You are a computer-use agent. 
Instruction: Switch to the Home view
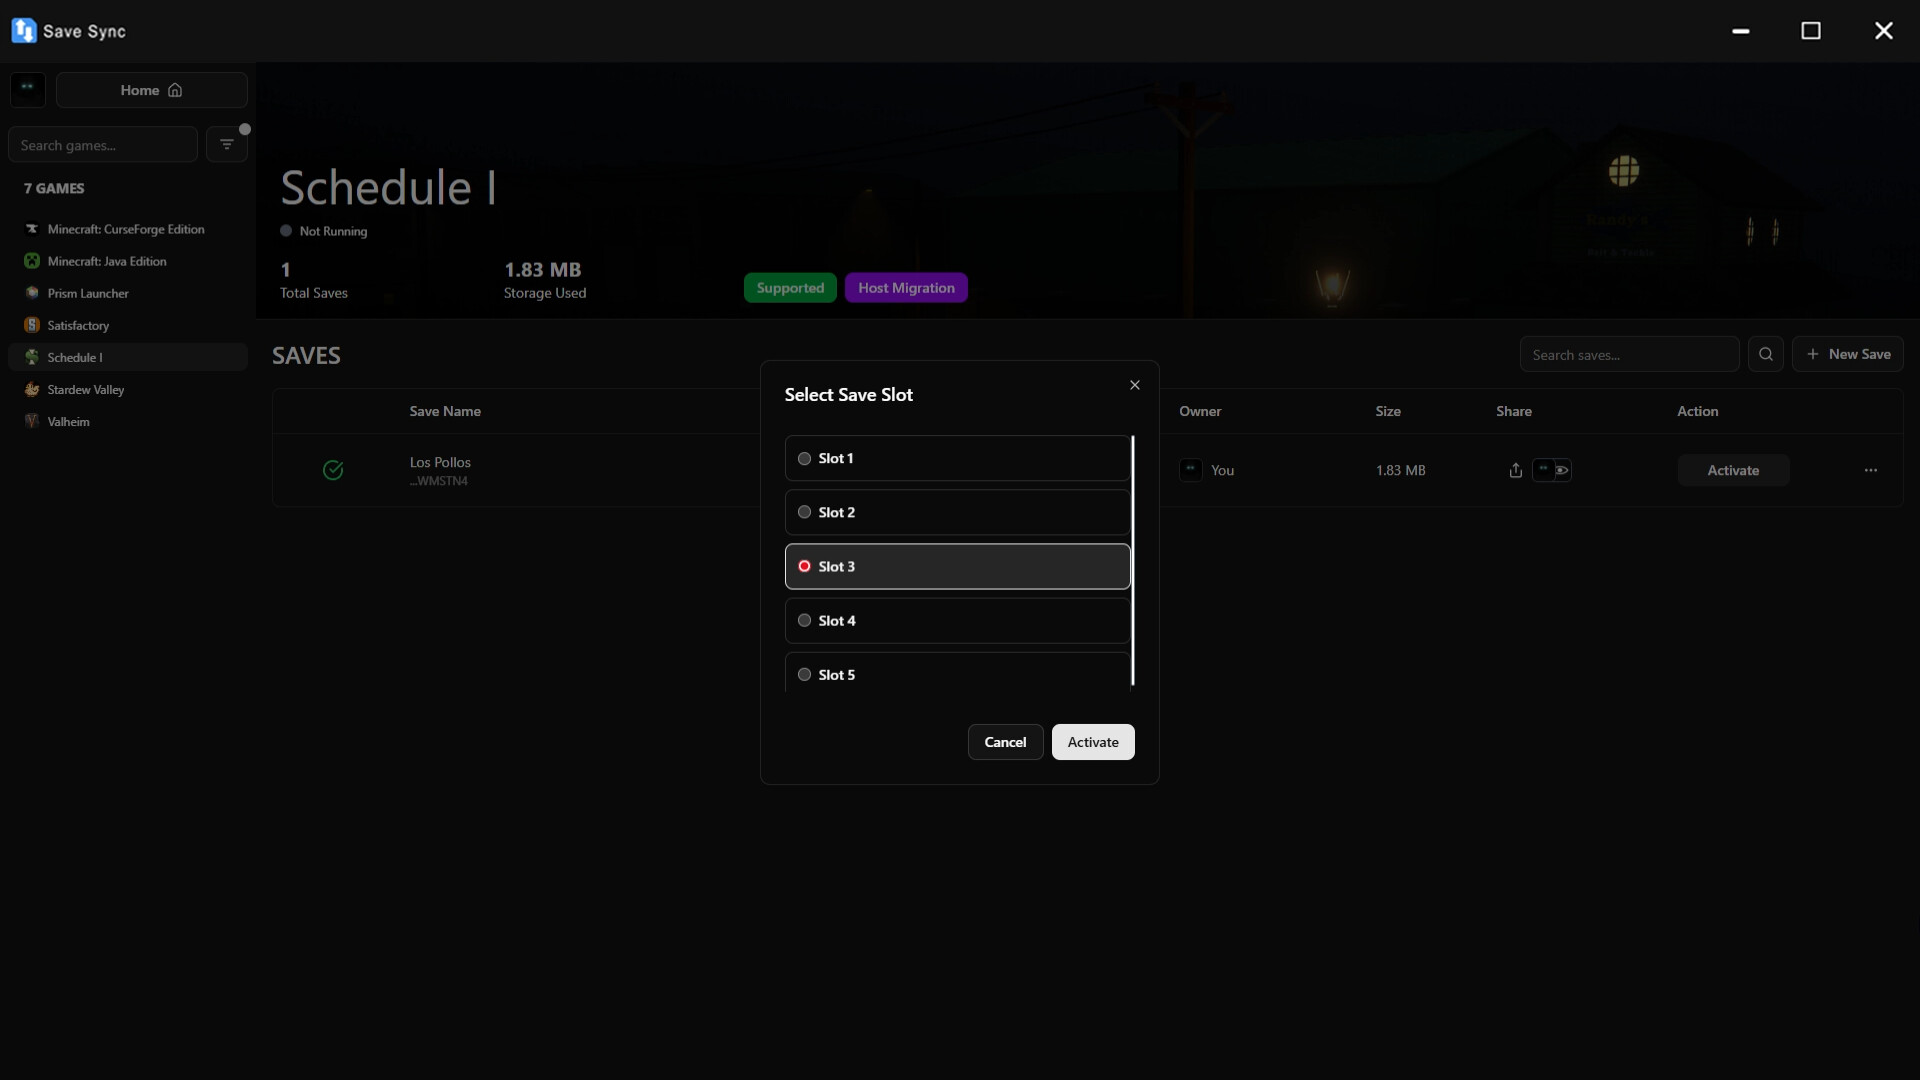coord(151,90)
